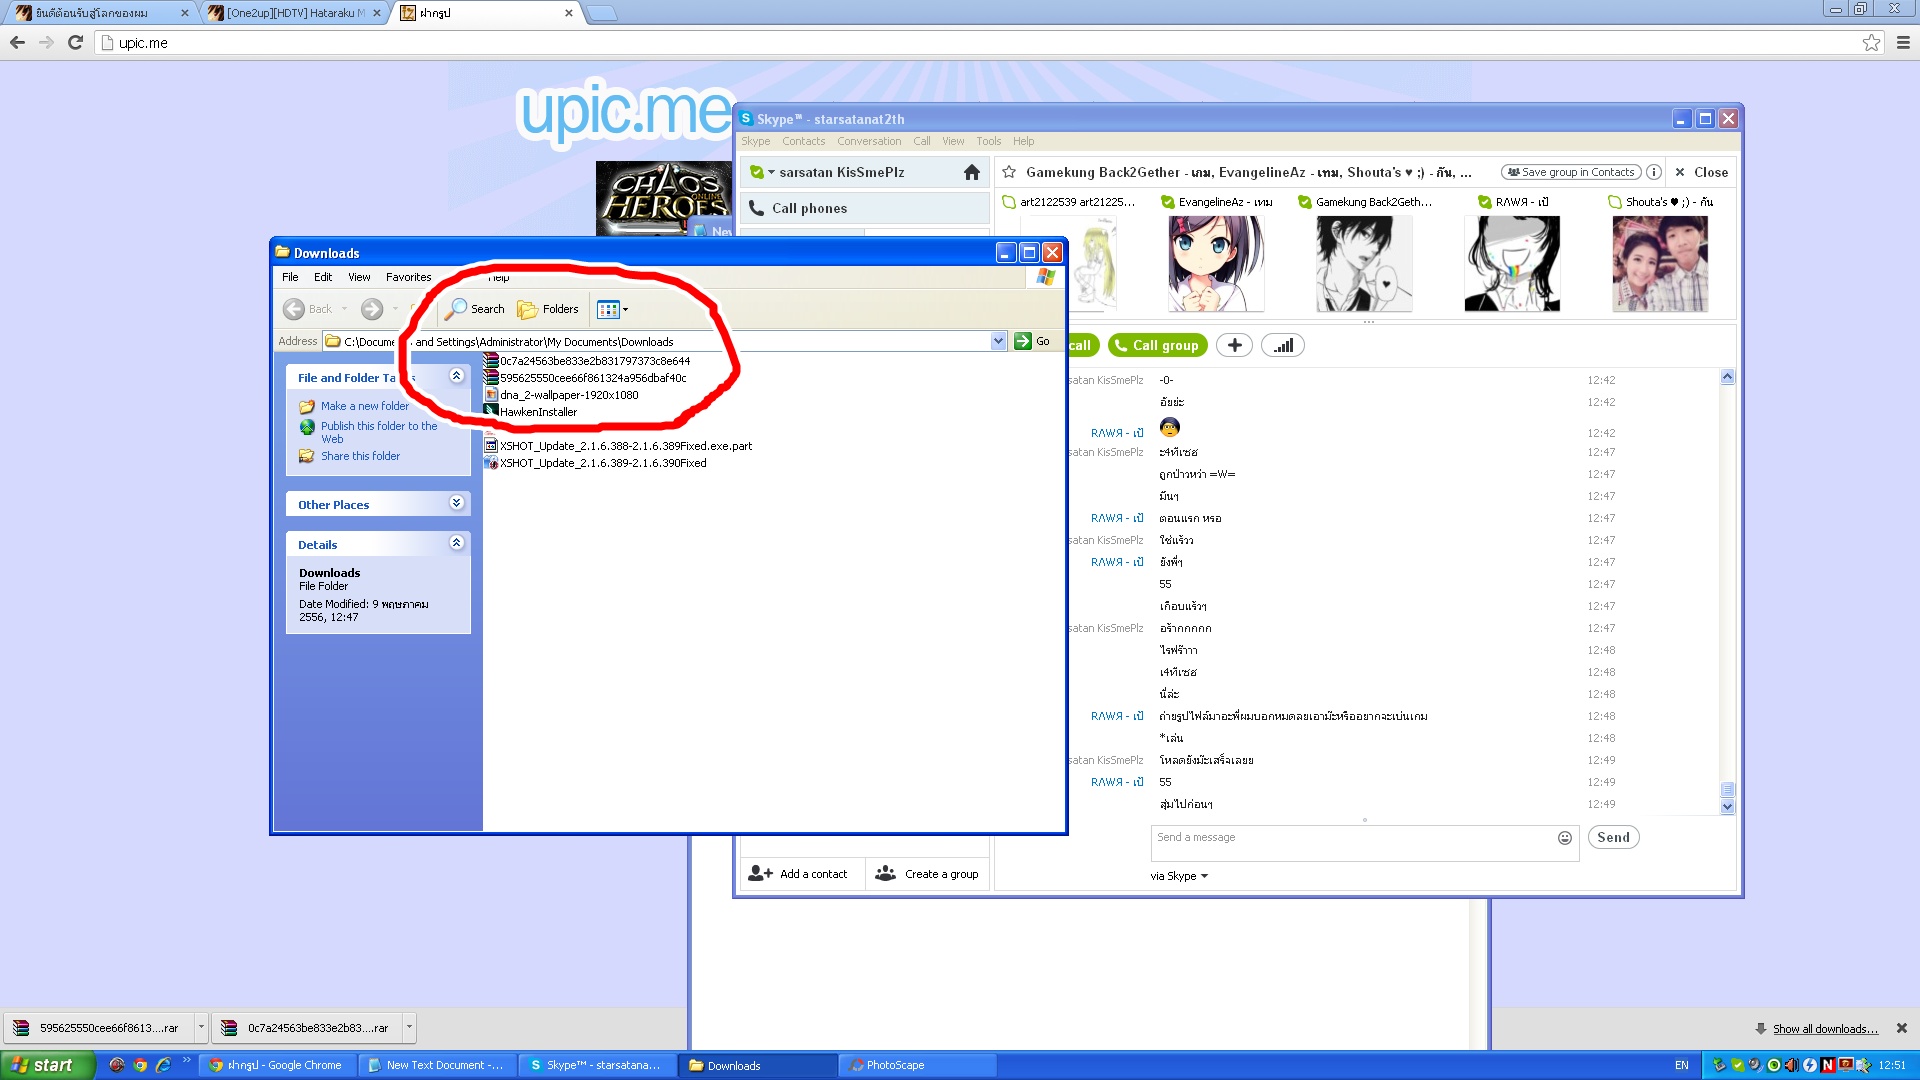Click the Chrome bookmark star icon
This screenshot has height=1080, width=1920.
point(1871,42)
